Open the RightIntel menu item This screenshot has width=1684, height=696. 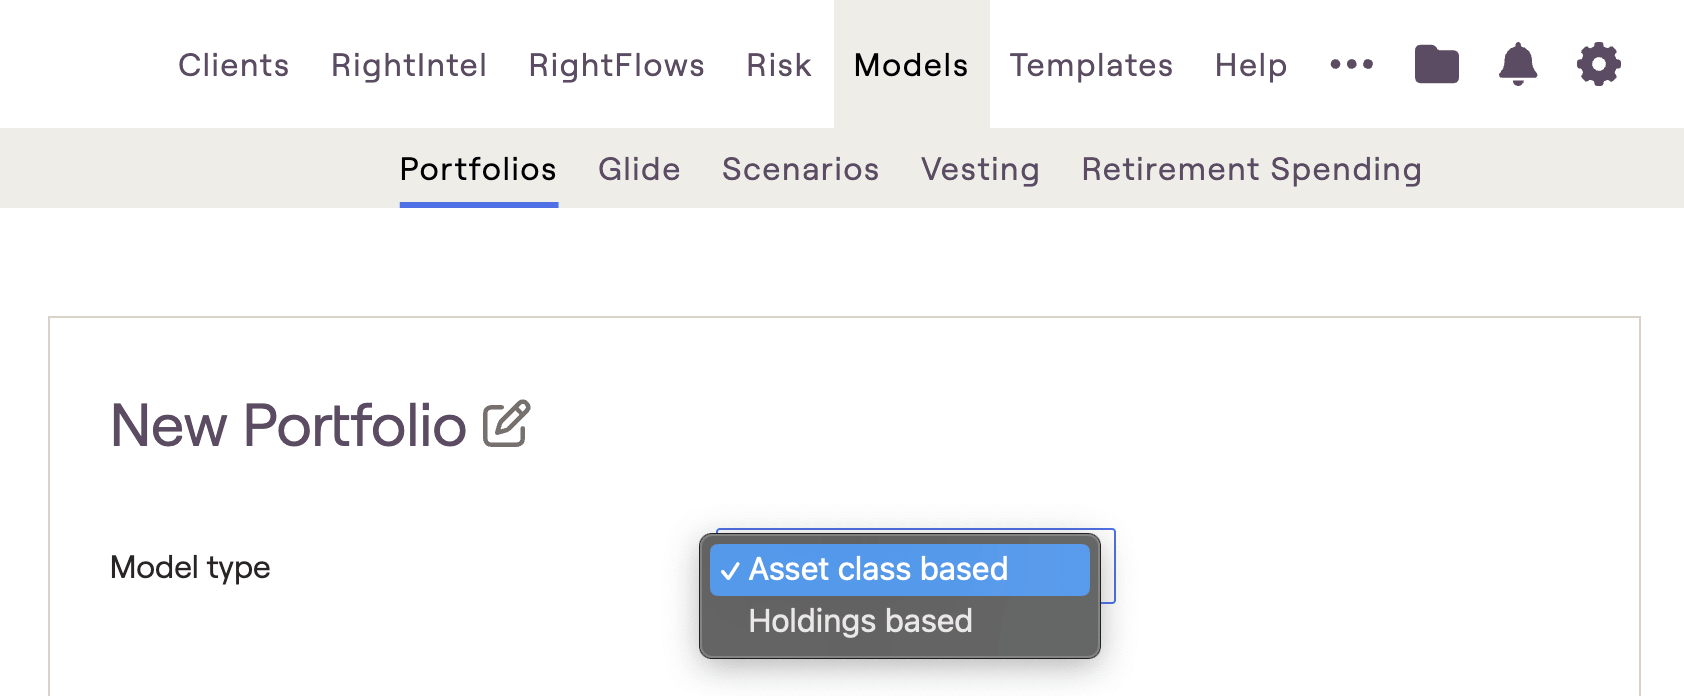(409, 65)
